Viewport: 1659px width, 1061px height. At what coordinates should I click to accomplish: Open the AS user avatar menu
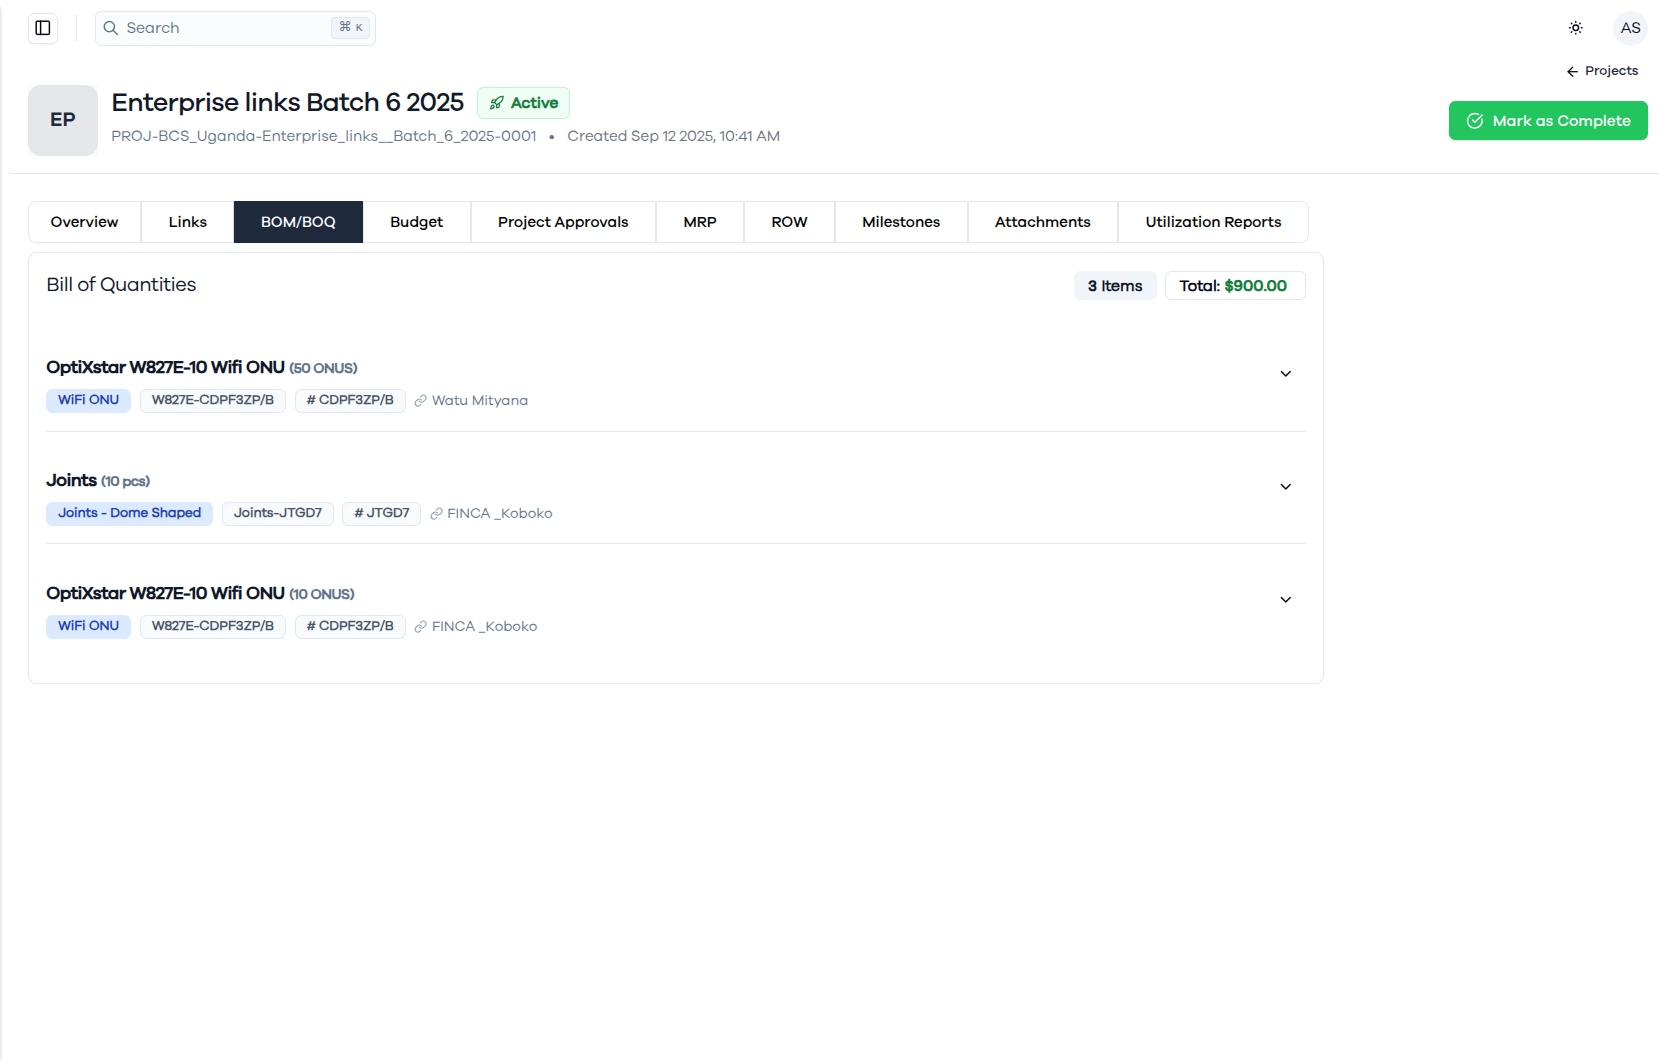click(1630, 28)
